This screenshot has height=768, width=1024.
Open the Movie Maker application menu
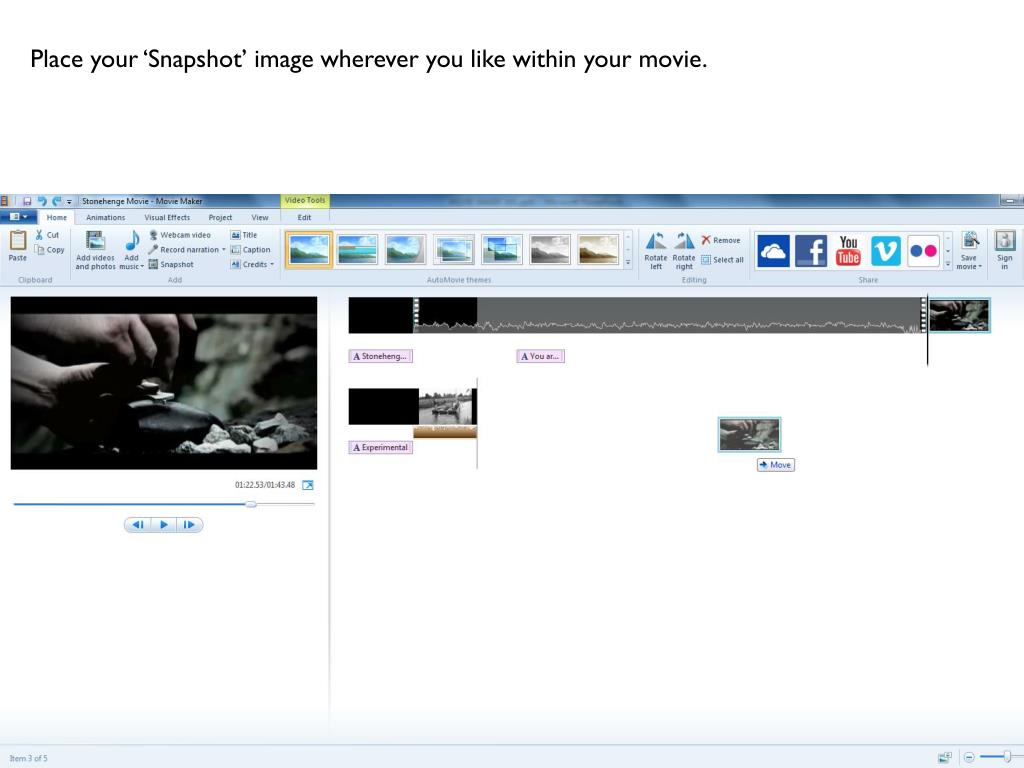18,217
